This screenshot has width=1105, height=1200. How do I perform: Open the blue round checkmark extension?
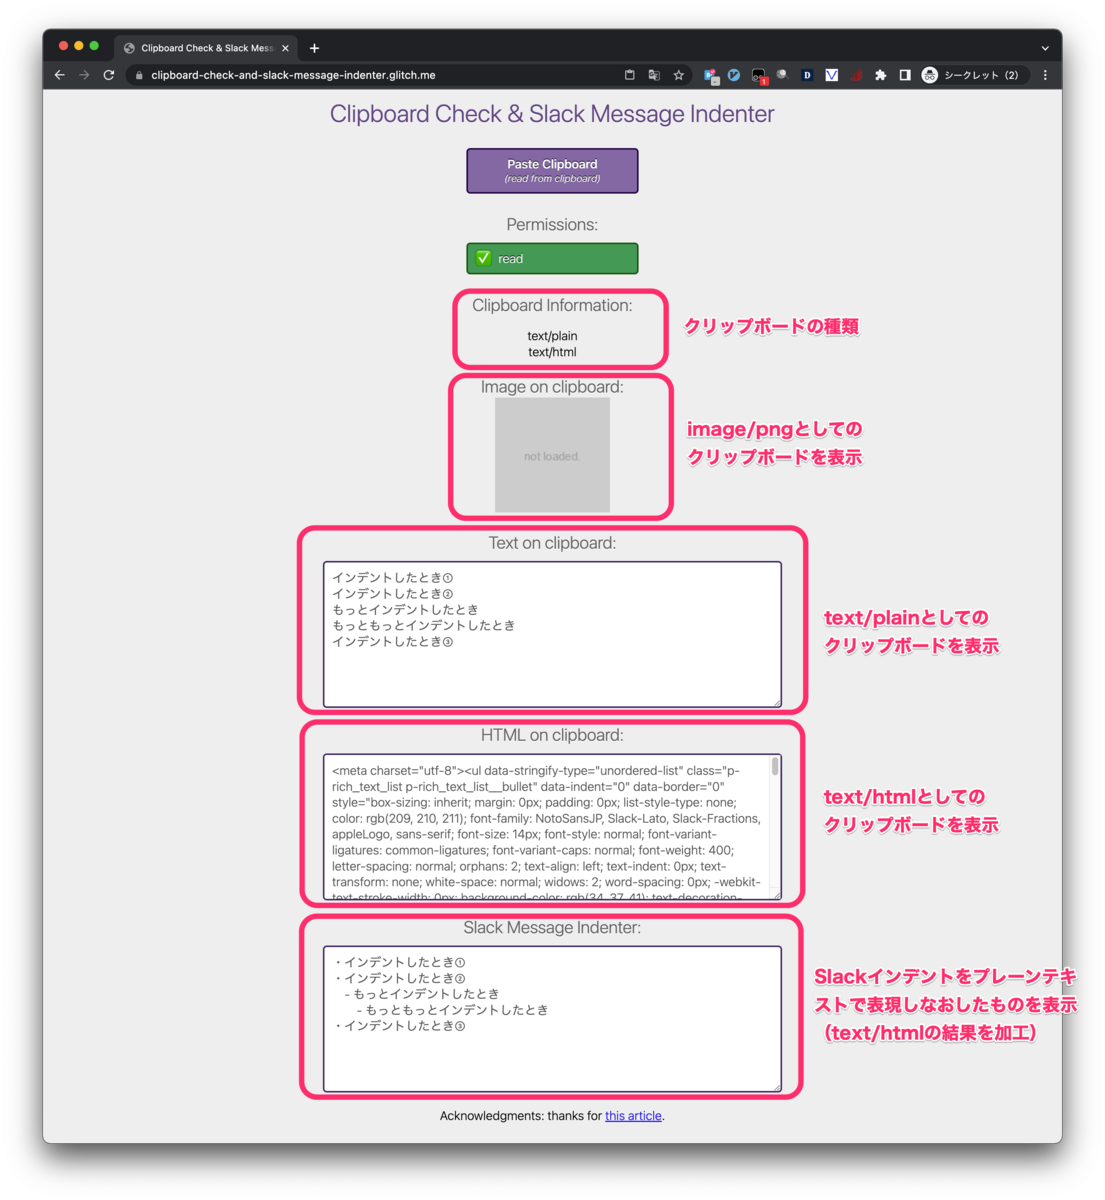(734, 75)
